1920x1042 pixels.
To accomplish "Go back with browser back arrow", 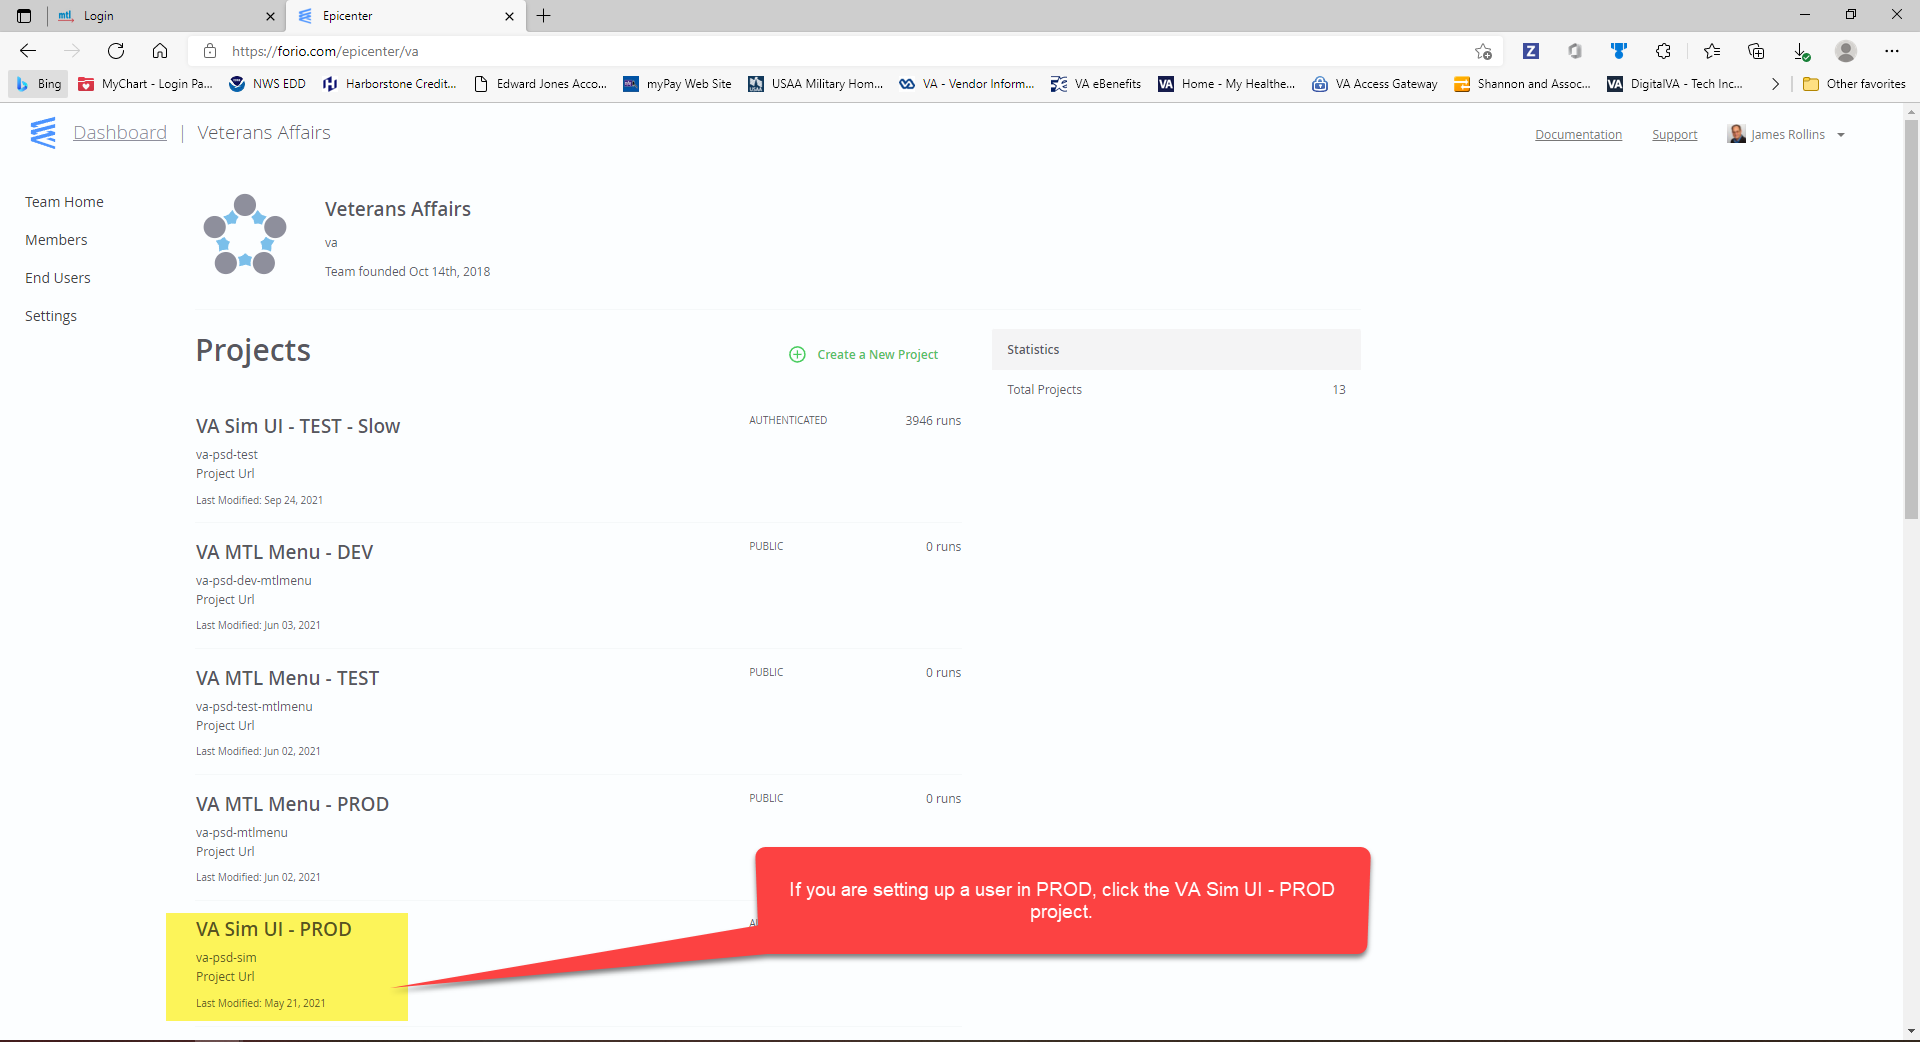I will click(28, 51).
